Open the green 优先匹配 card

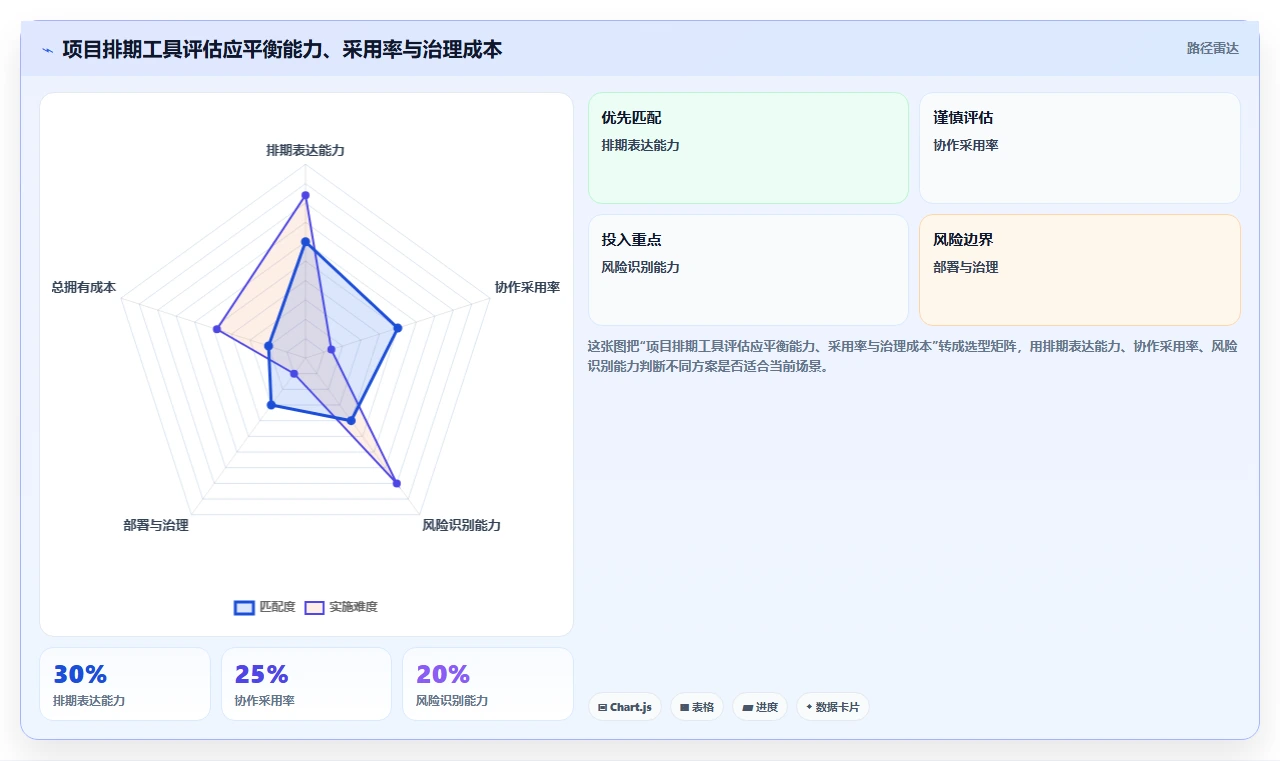[x=748, y=148]
